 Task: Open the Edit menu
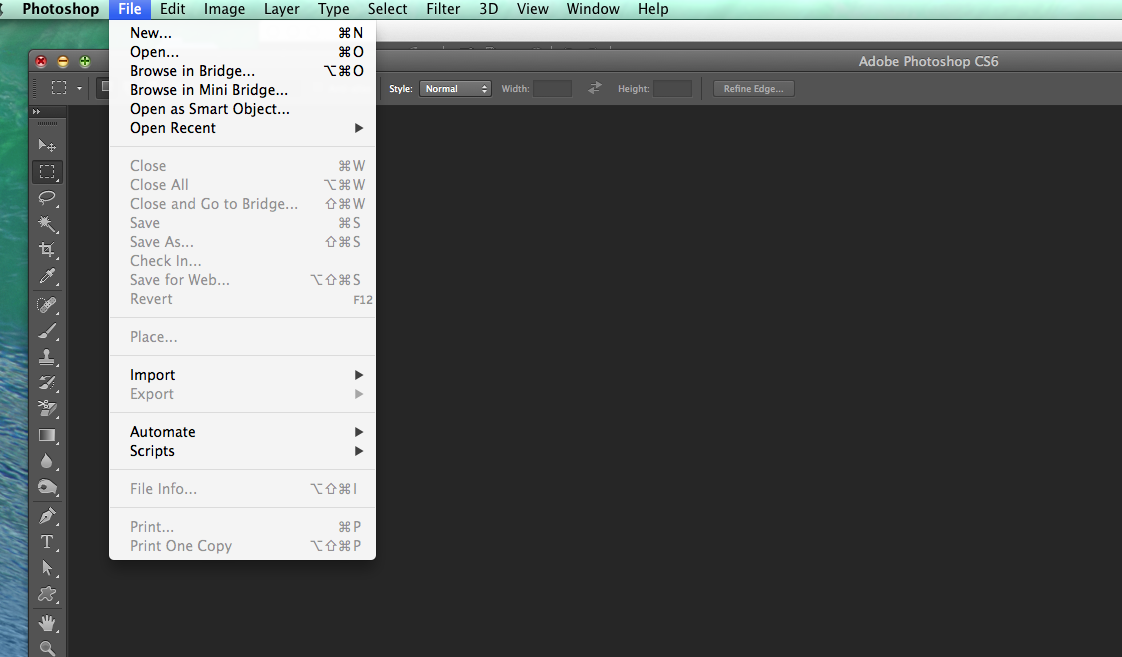tap(172, 9)
